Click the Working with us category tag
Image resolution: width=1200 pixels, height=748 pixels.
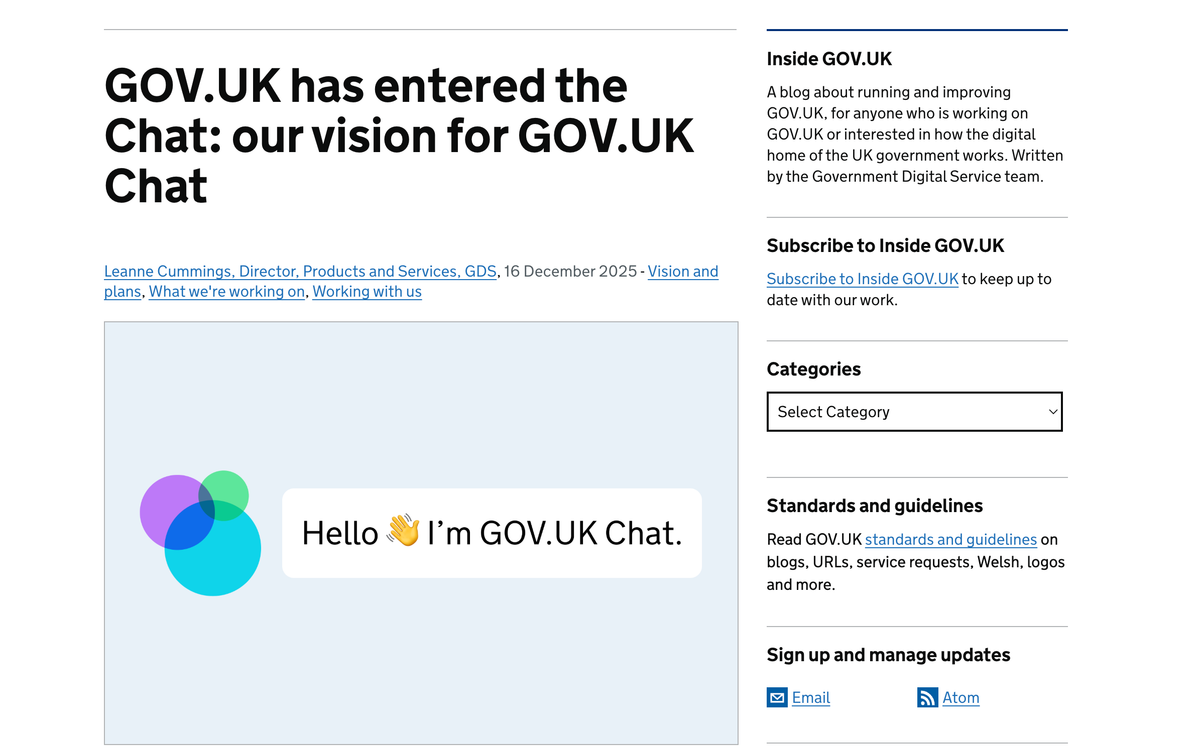[367, 291]
